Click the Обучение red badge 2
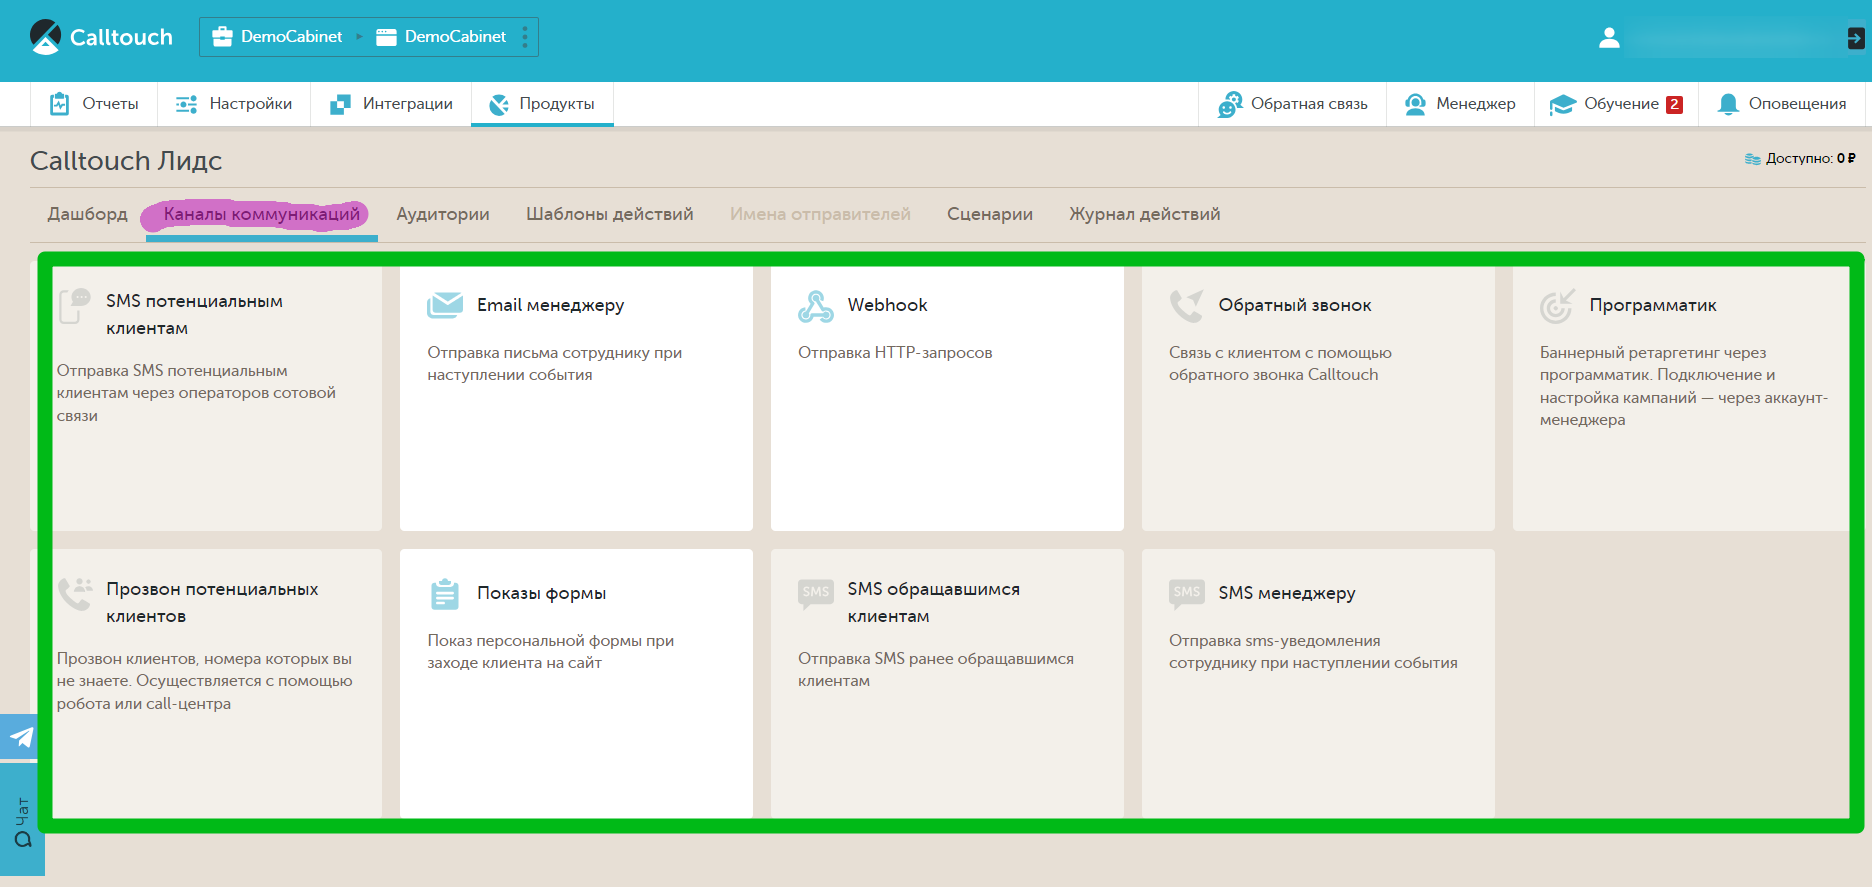The height and width of the screenshot is (887, 1872). (1674, 104)
